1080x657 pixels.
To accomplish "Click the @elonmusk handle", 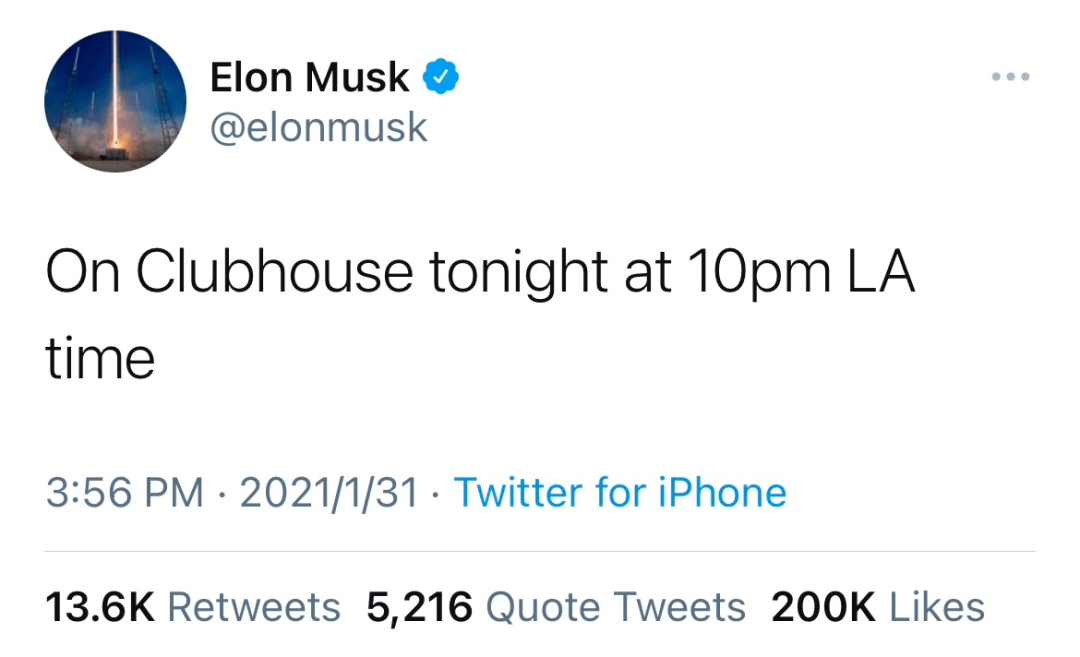I will [x=319, y=126].
